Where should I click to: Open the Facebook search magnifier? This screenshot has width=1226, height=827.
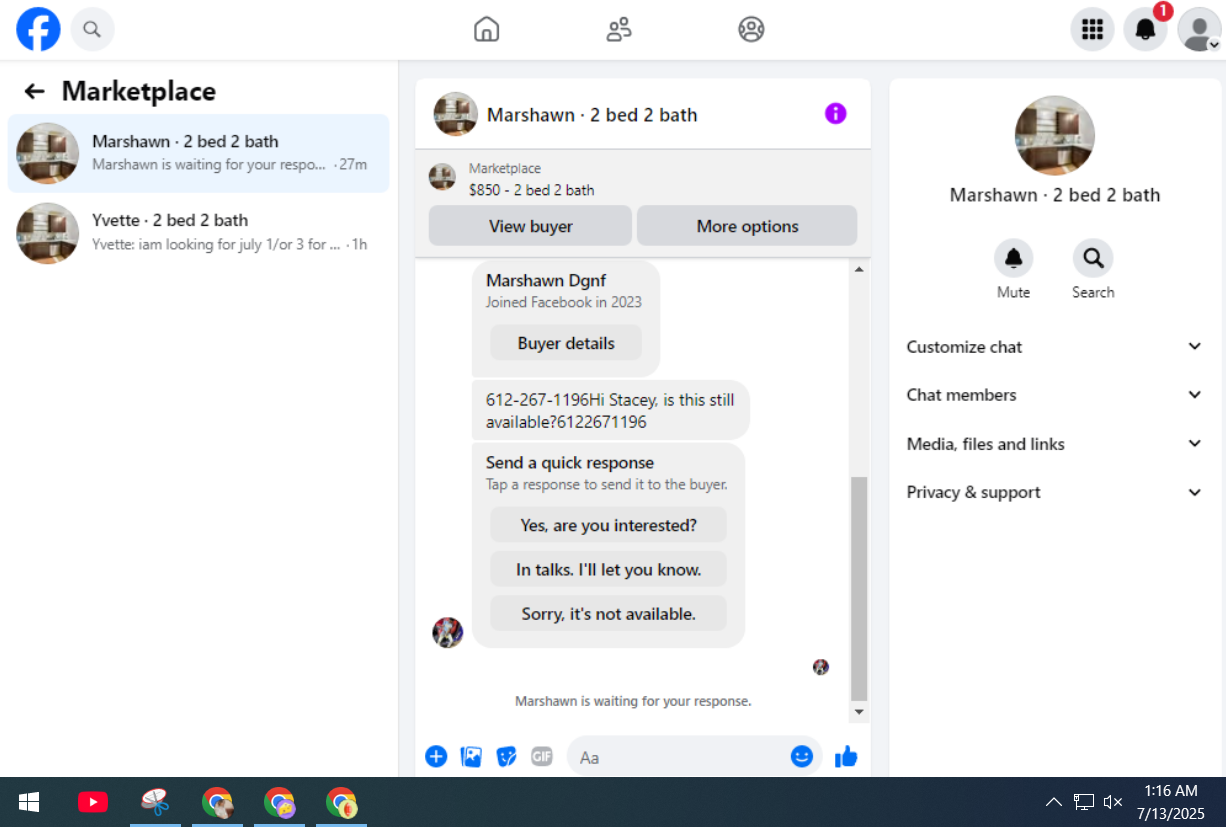[x=92, y=29]
